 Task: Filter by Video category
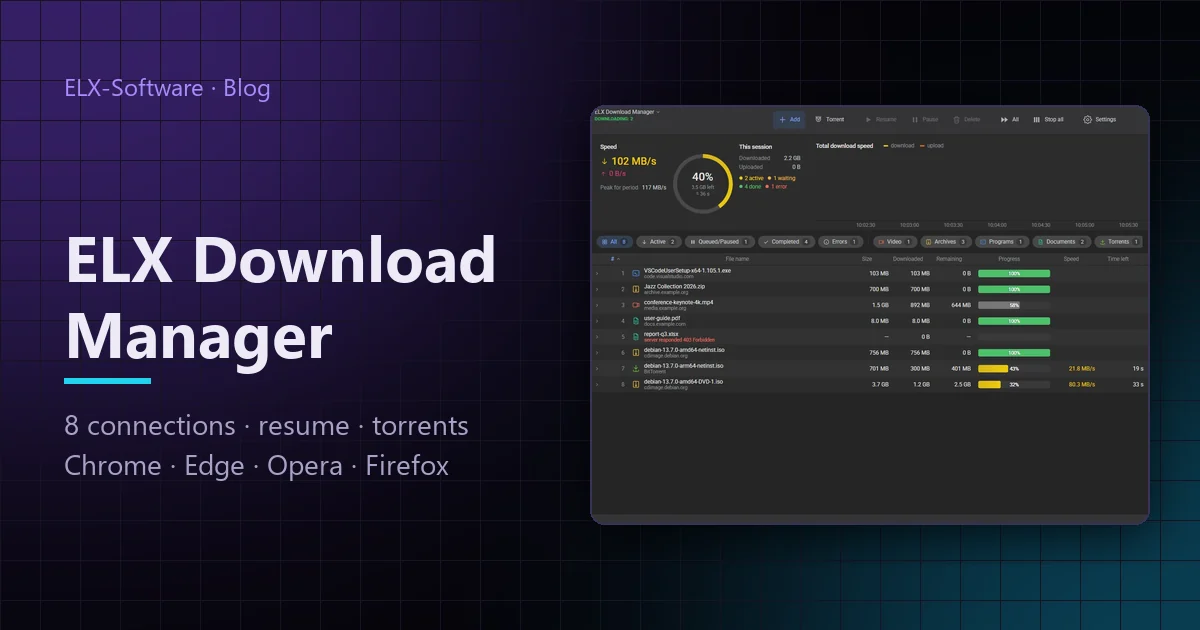coord(895,242)
